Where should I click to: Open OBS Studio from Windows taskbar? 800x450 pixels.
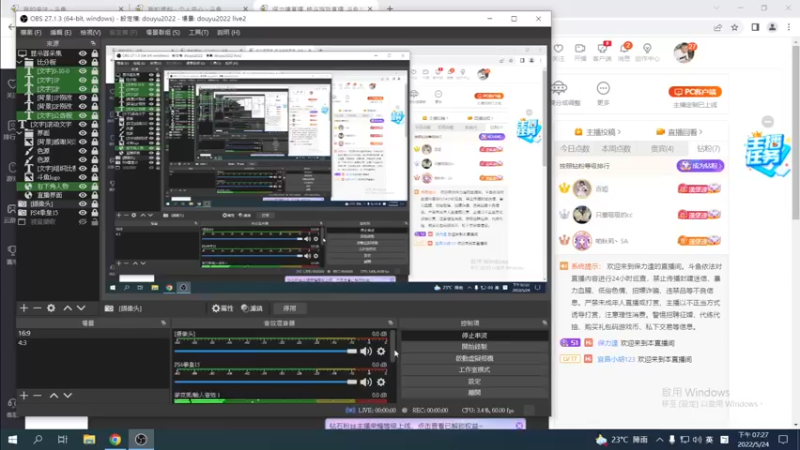coord(141,439)
